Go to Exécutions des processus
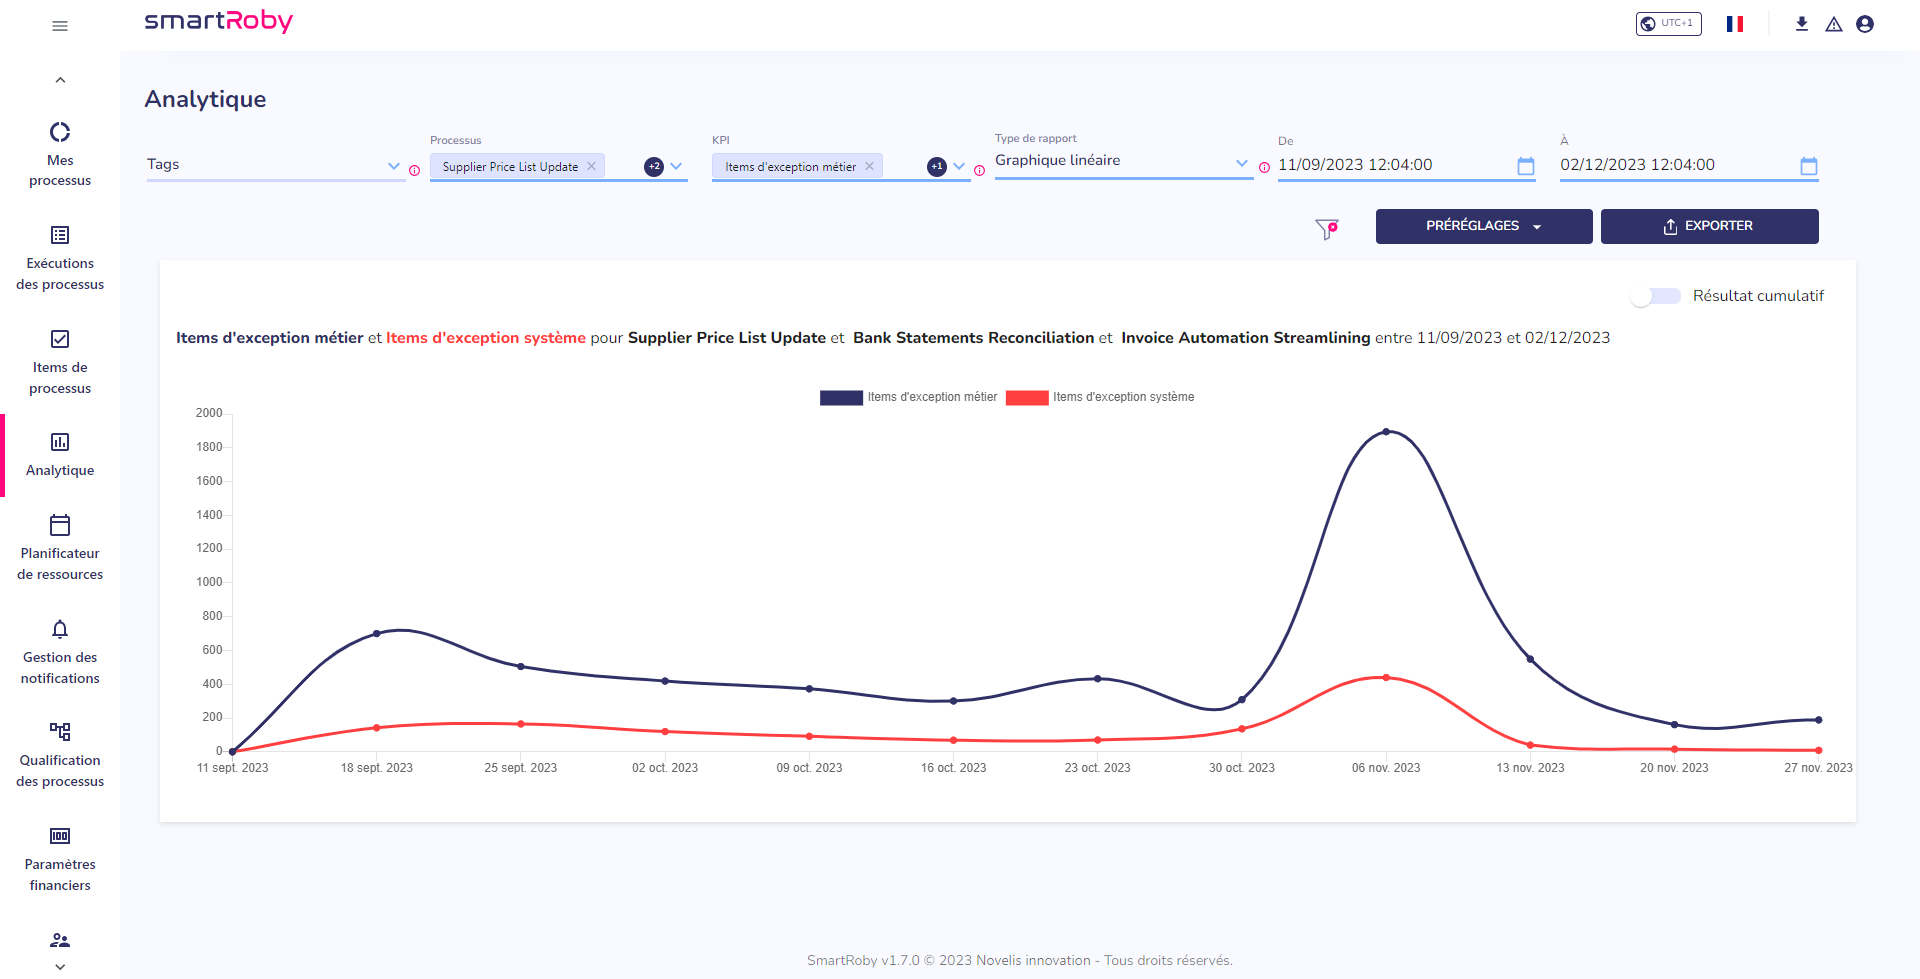Screen dimensions: 1920x979 [x=60, y=259]
